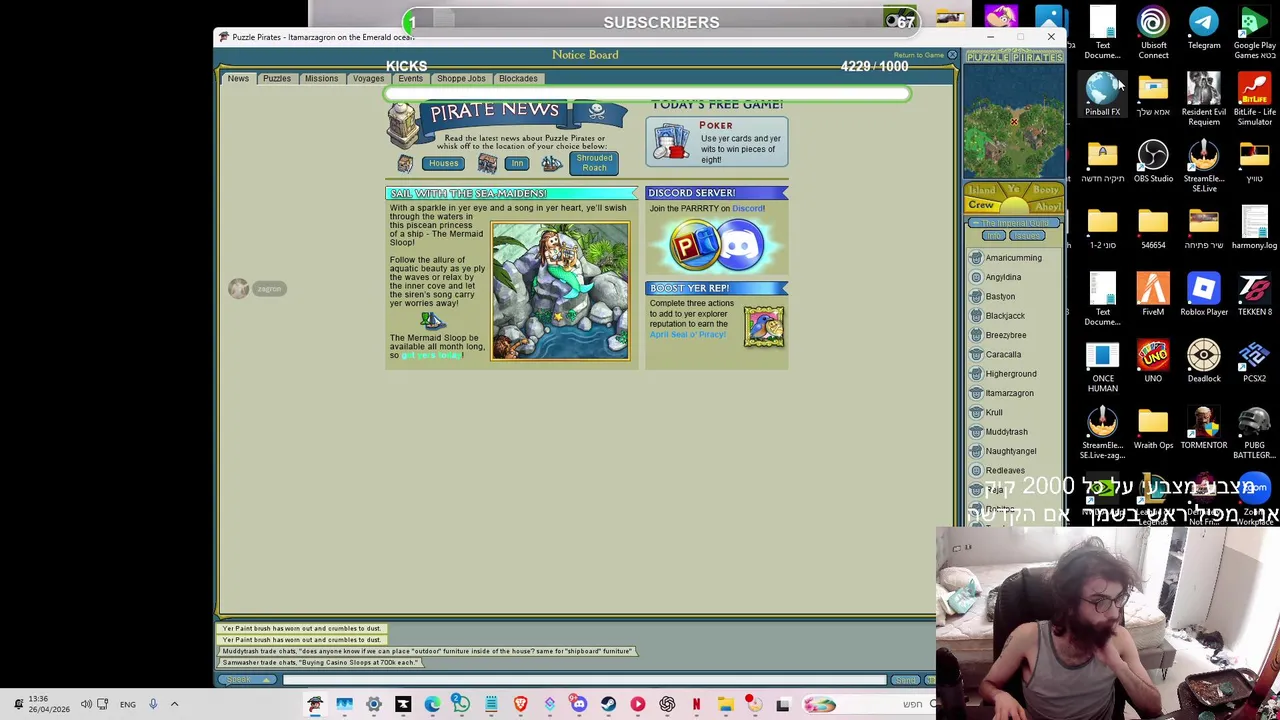Select crew member Redleaves
1280x720 pixels.
pos(1005,471)
